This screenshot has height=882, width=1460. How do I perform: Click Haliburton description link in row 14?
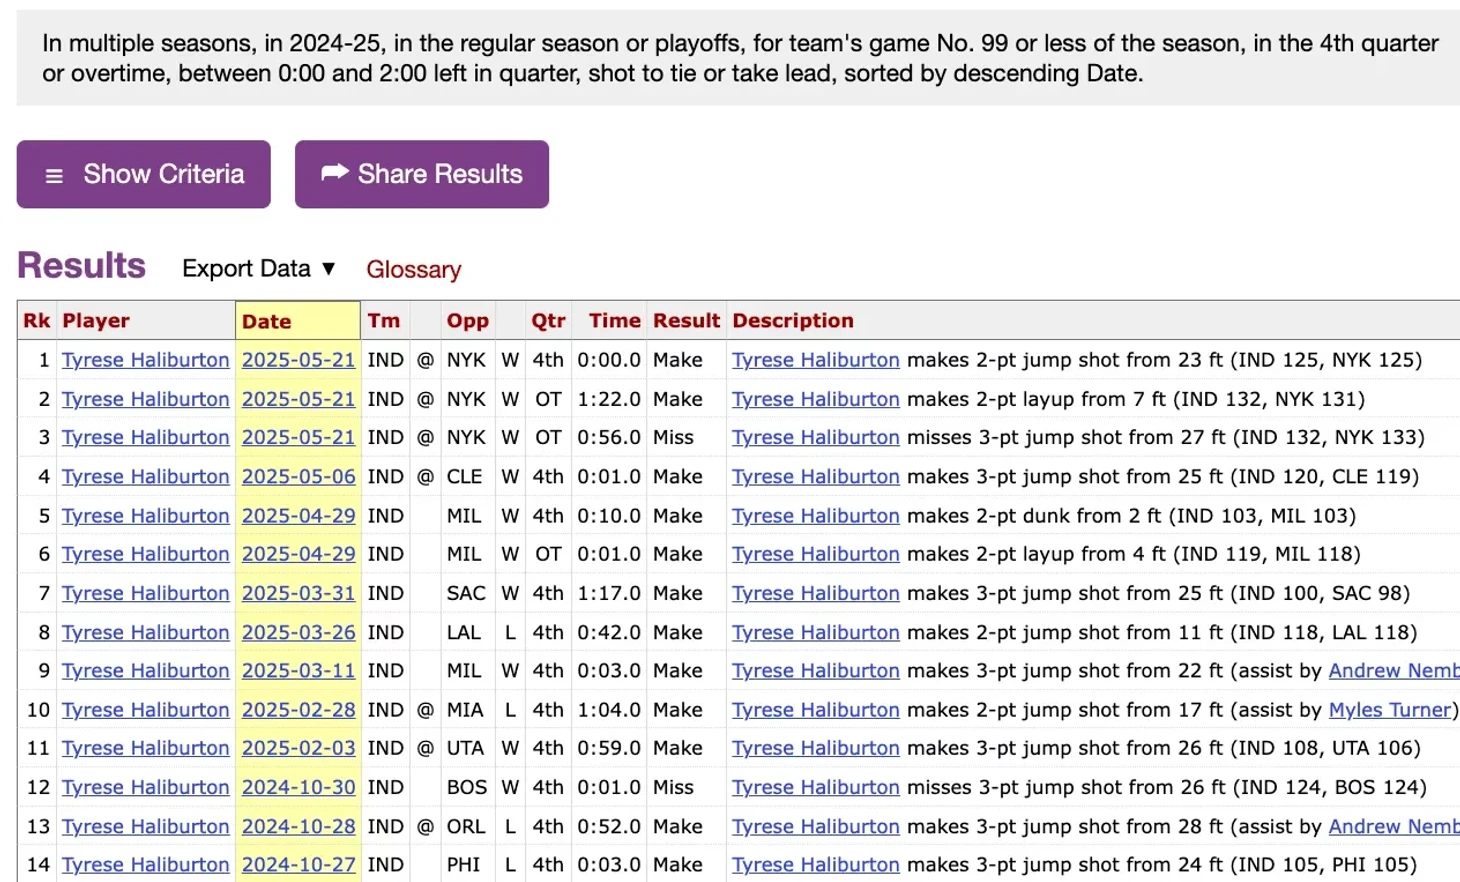815,865
